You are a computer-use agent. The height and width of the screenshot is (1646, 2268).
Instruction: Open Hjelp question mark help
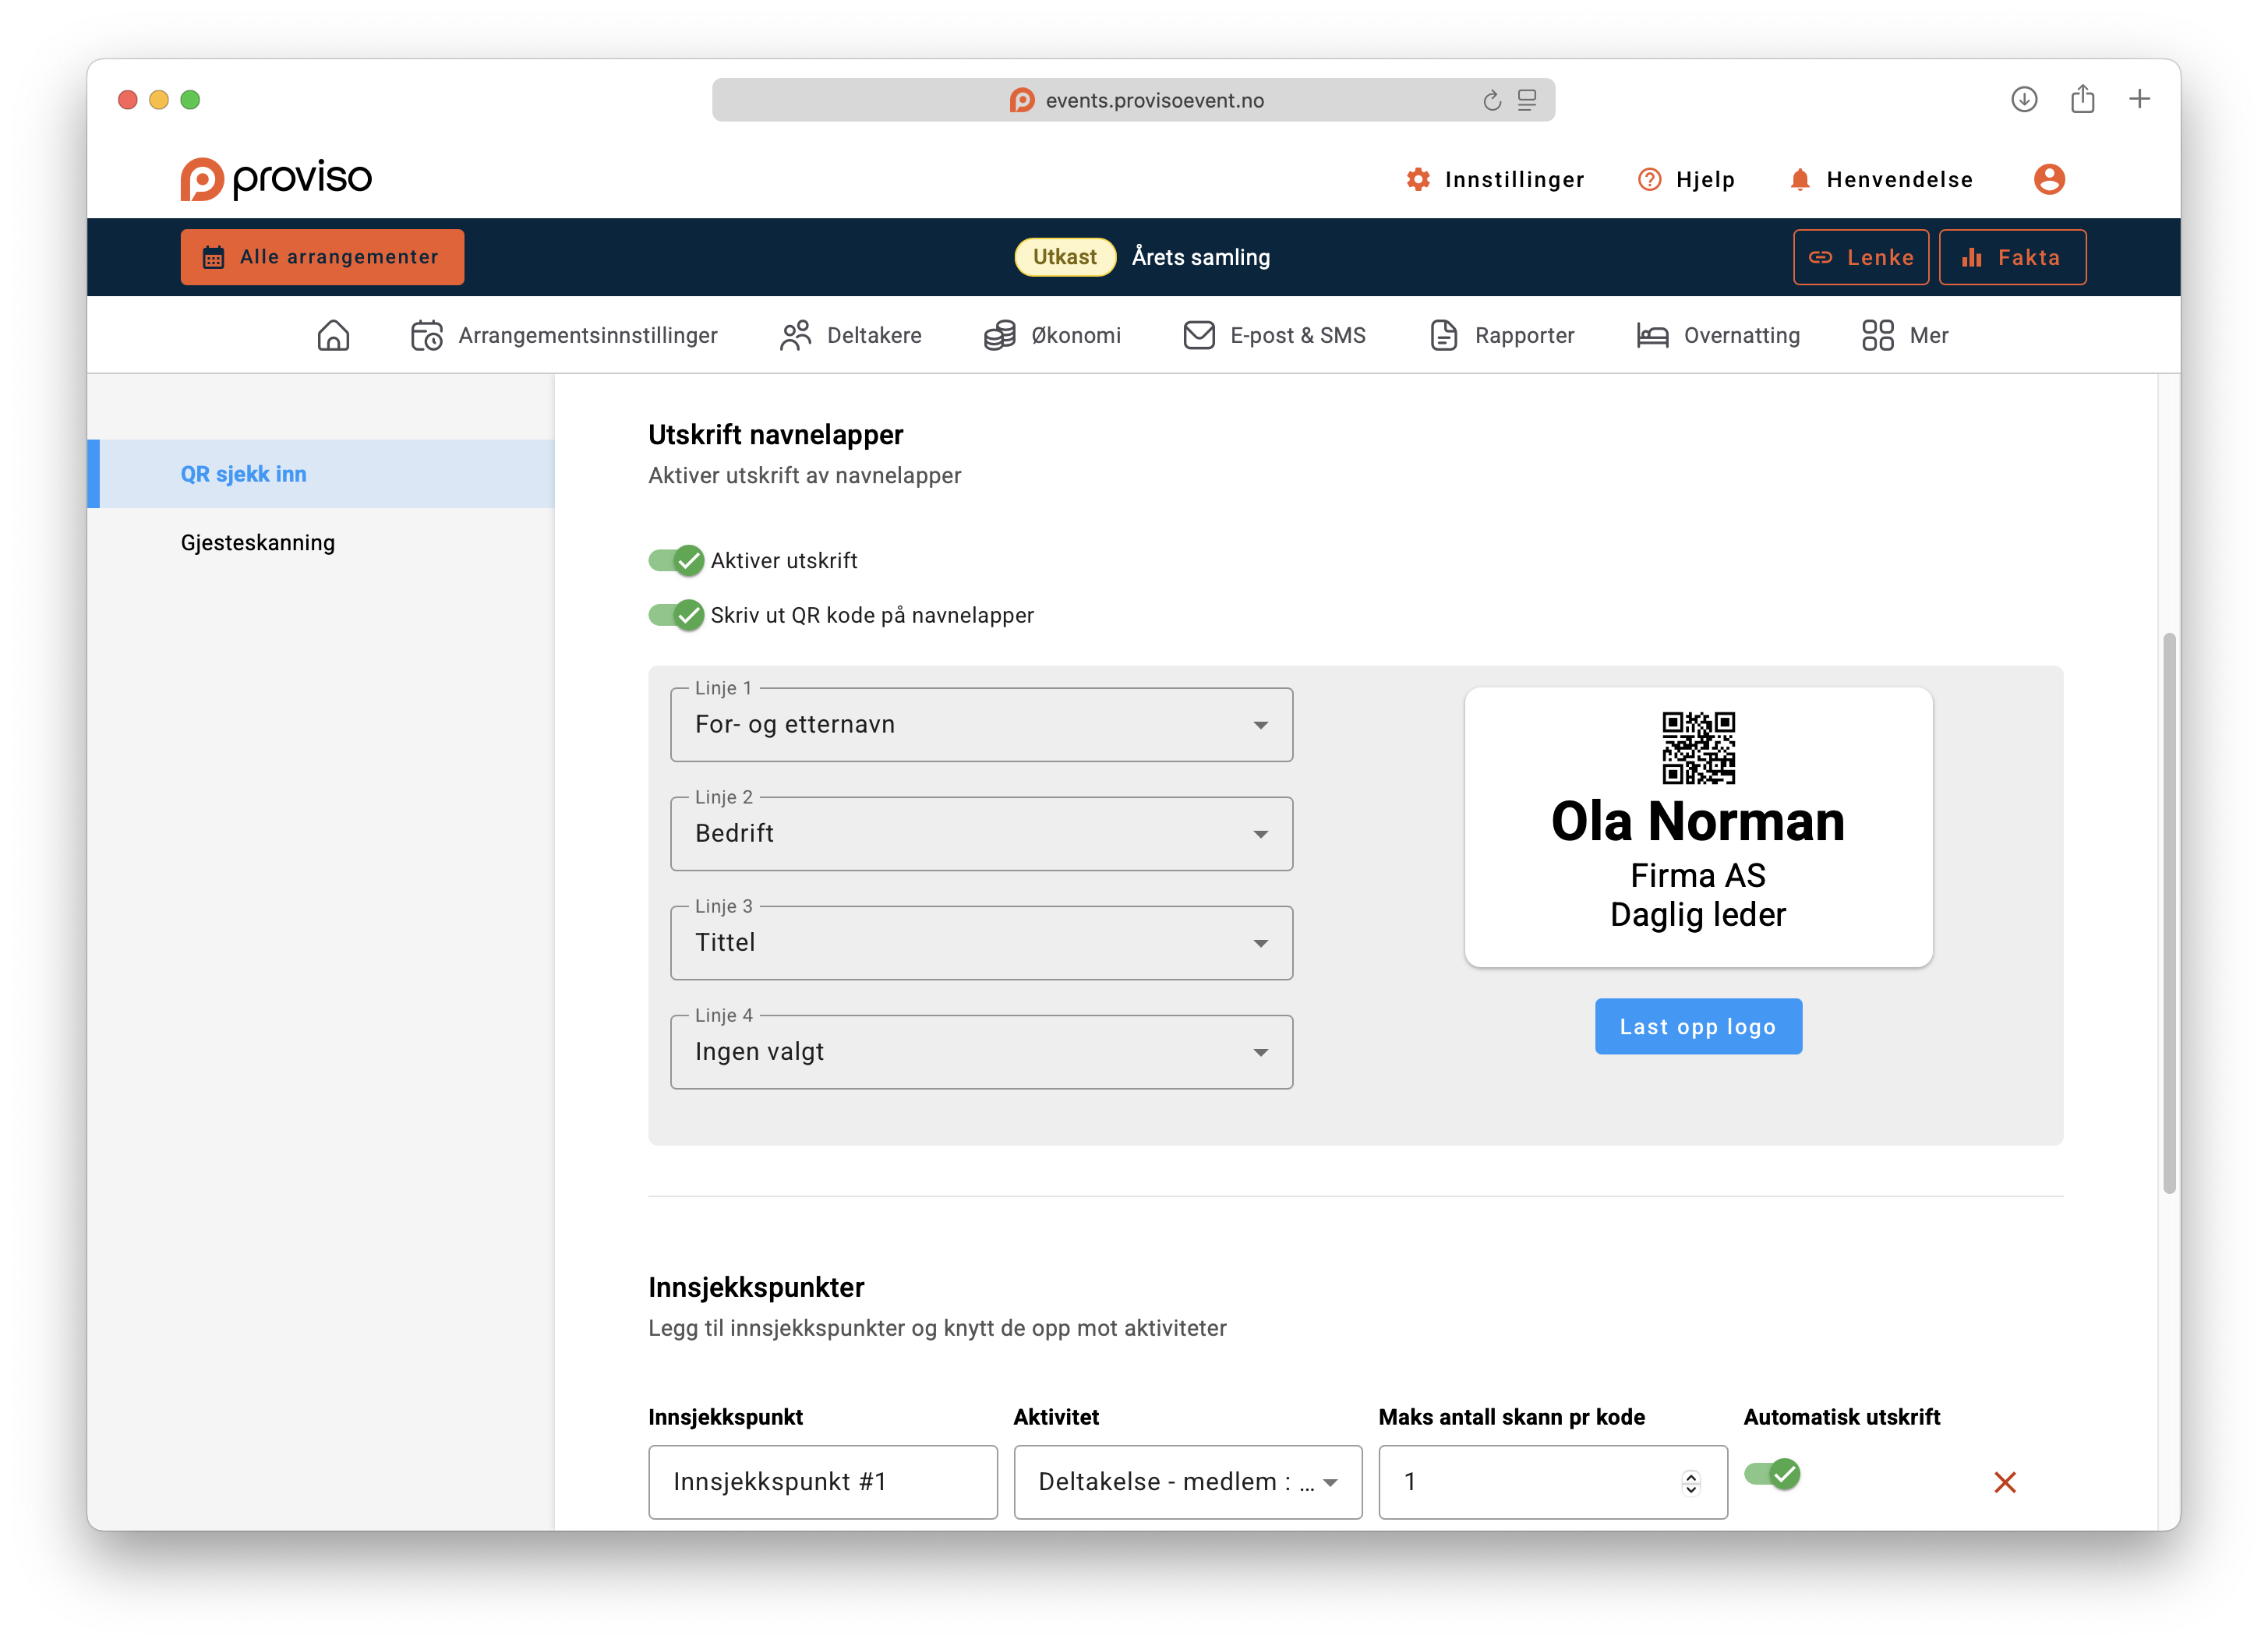coord(1686,180)
